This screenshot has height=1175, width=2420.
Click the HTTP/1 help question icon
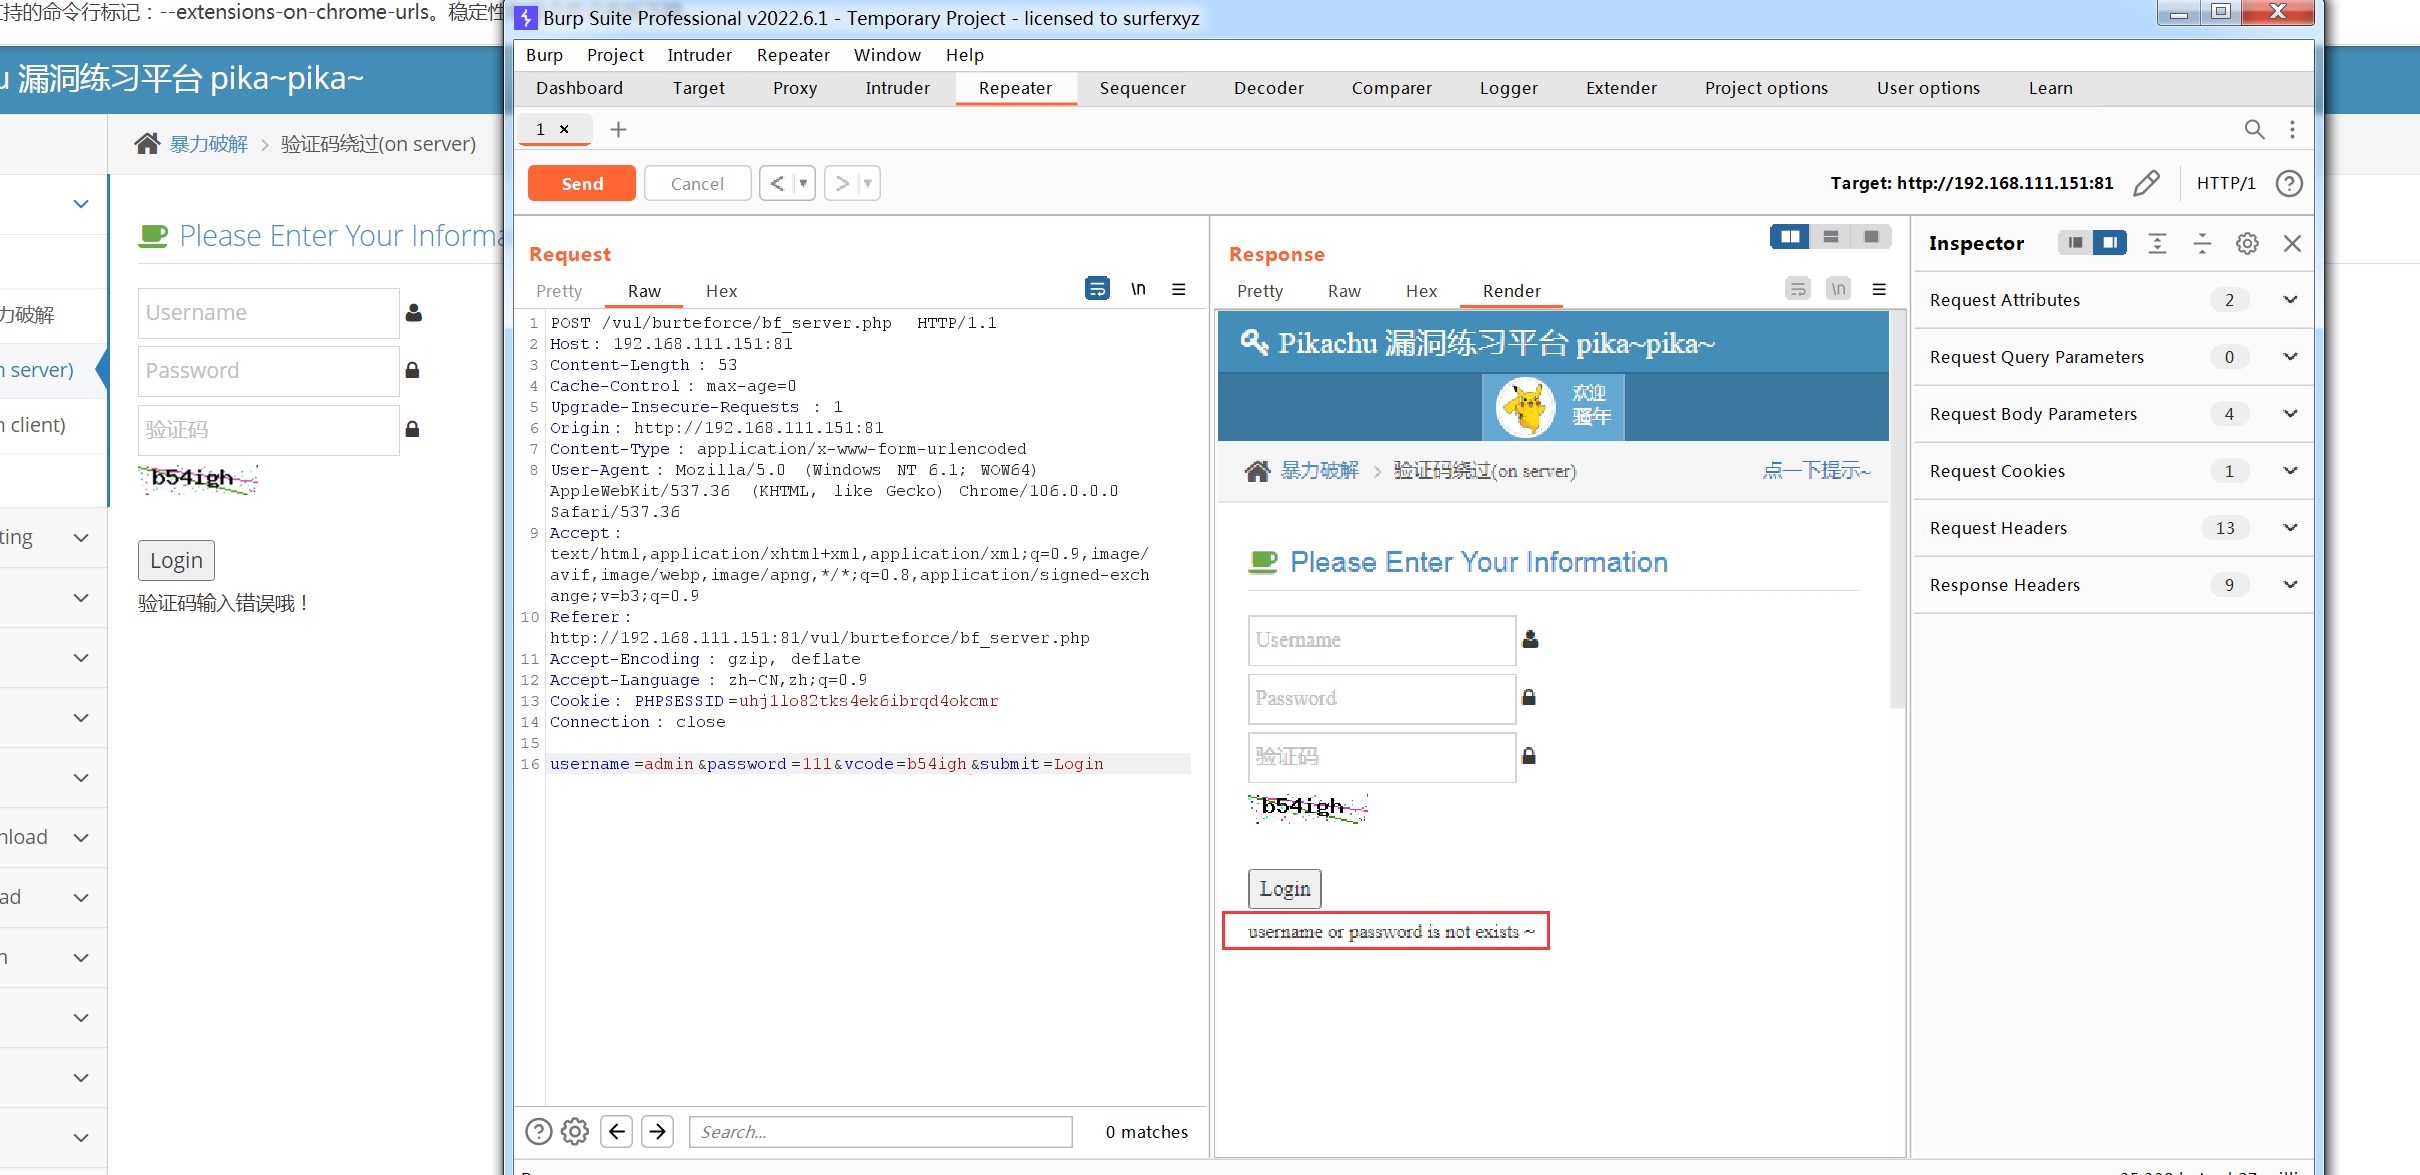pos(2289,183)
